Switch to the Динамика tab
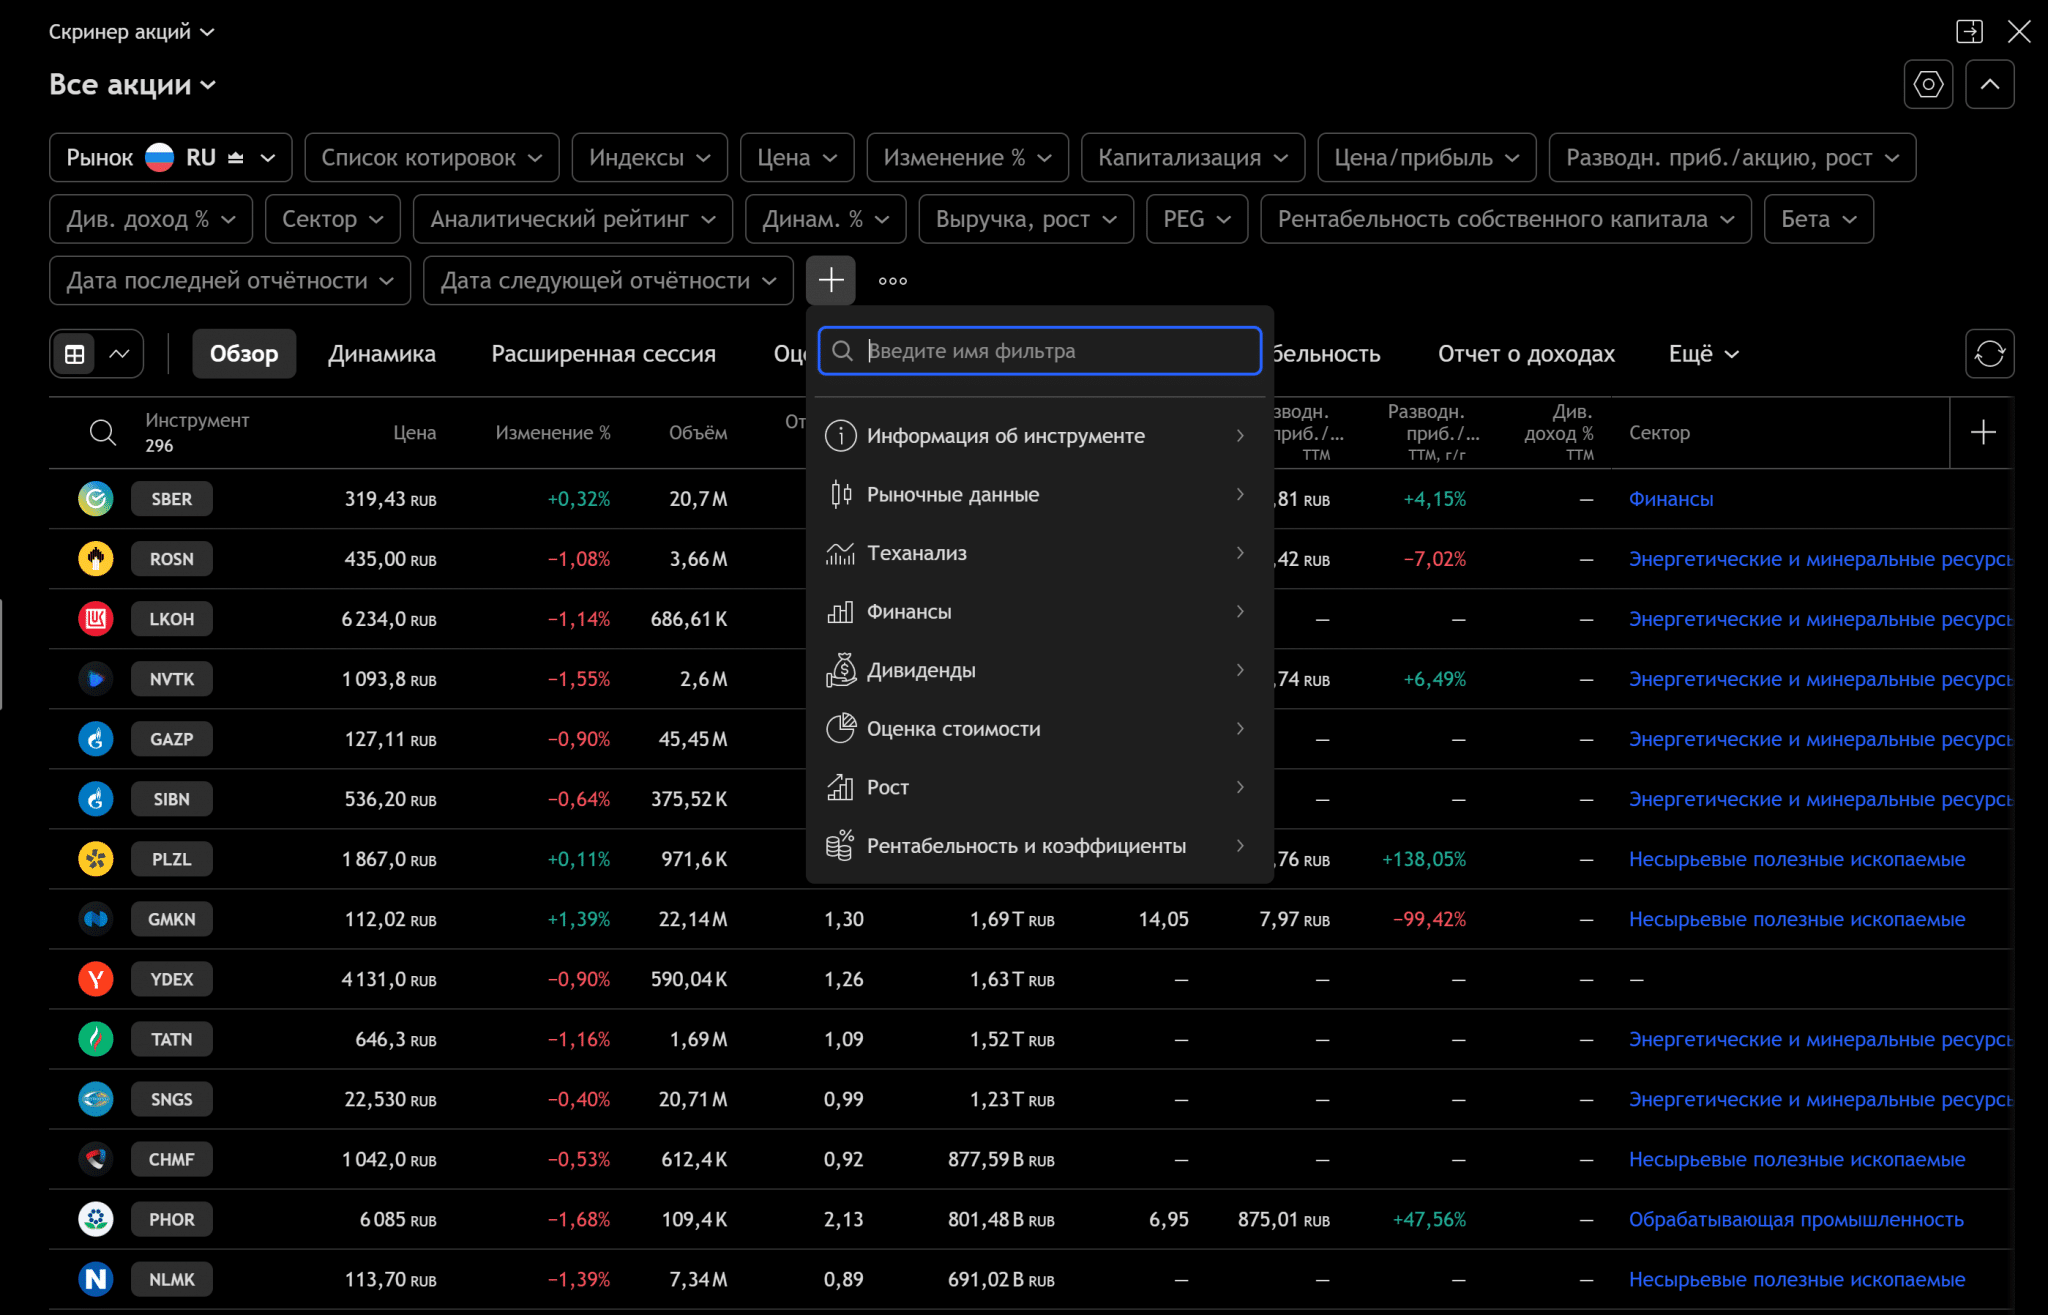 coord(381,354)
